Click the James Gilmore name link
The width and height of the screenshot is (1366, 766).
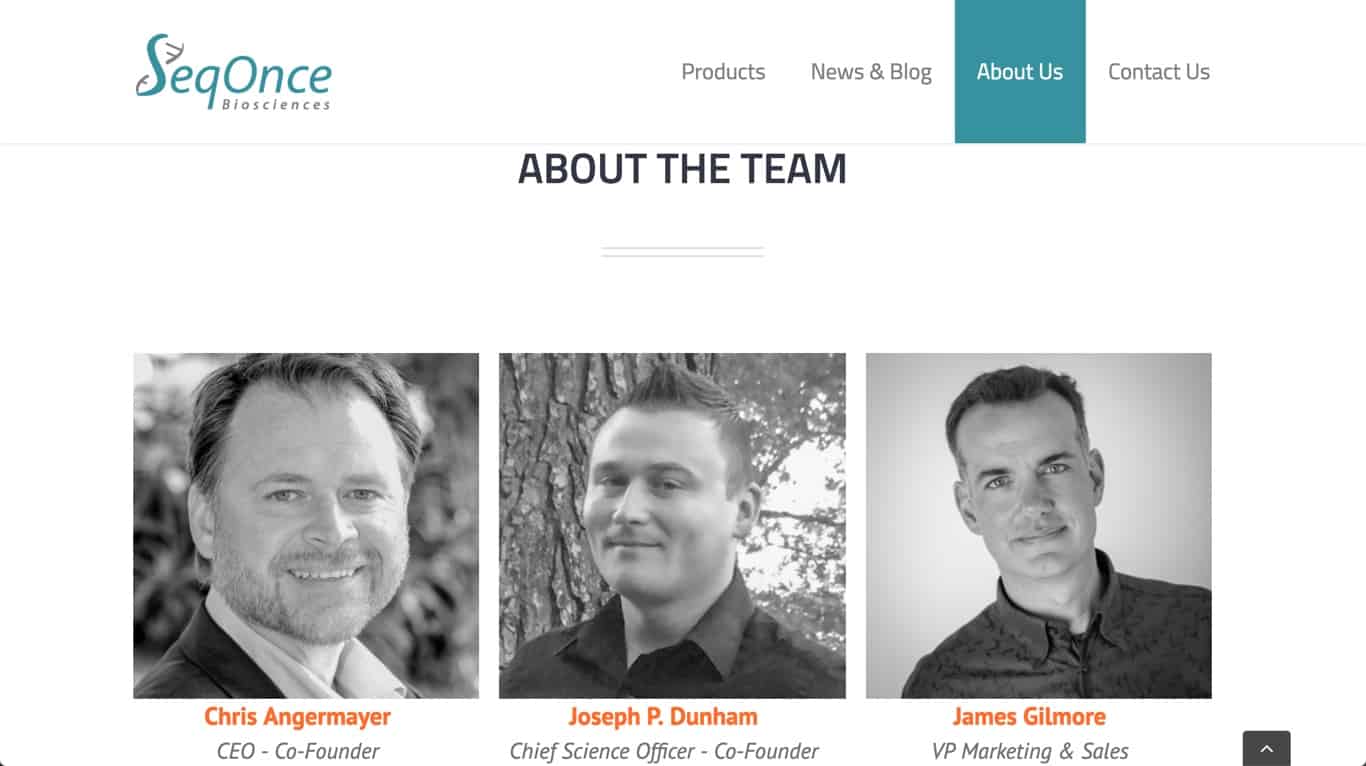coord(1029,717)
